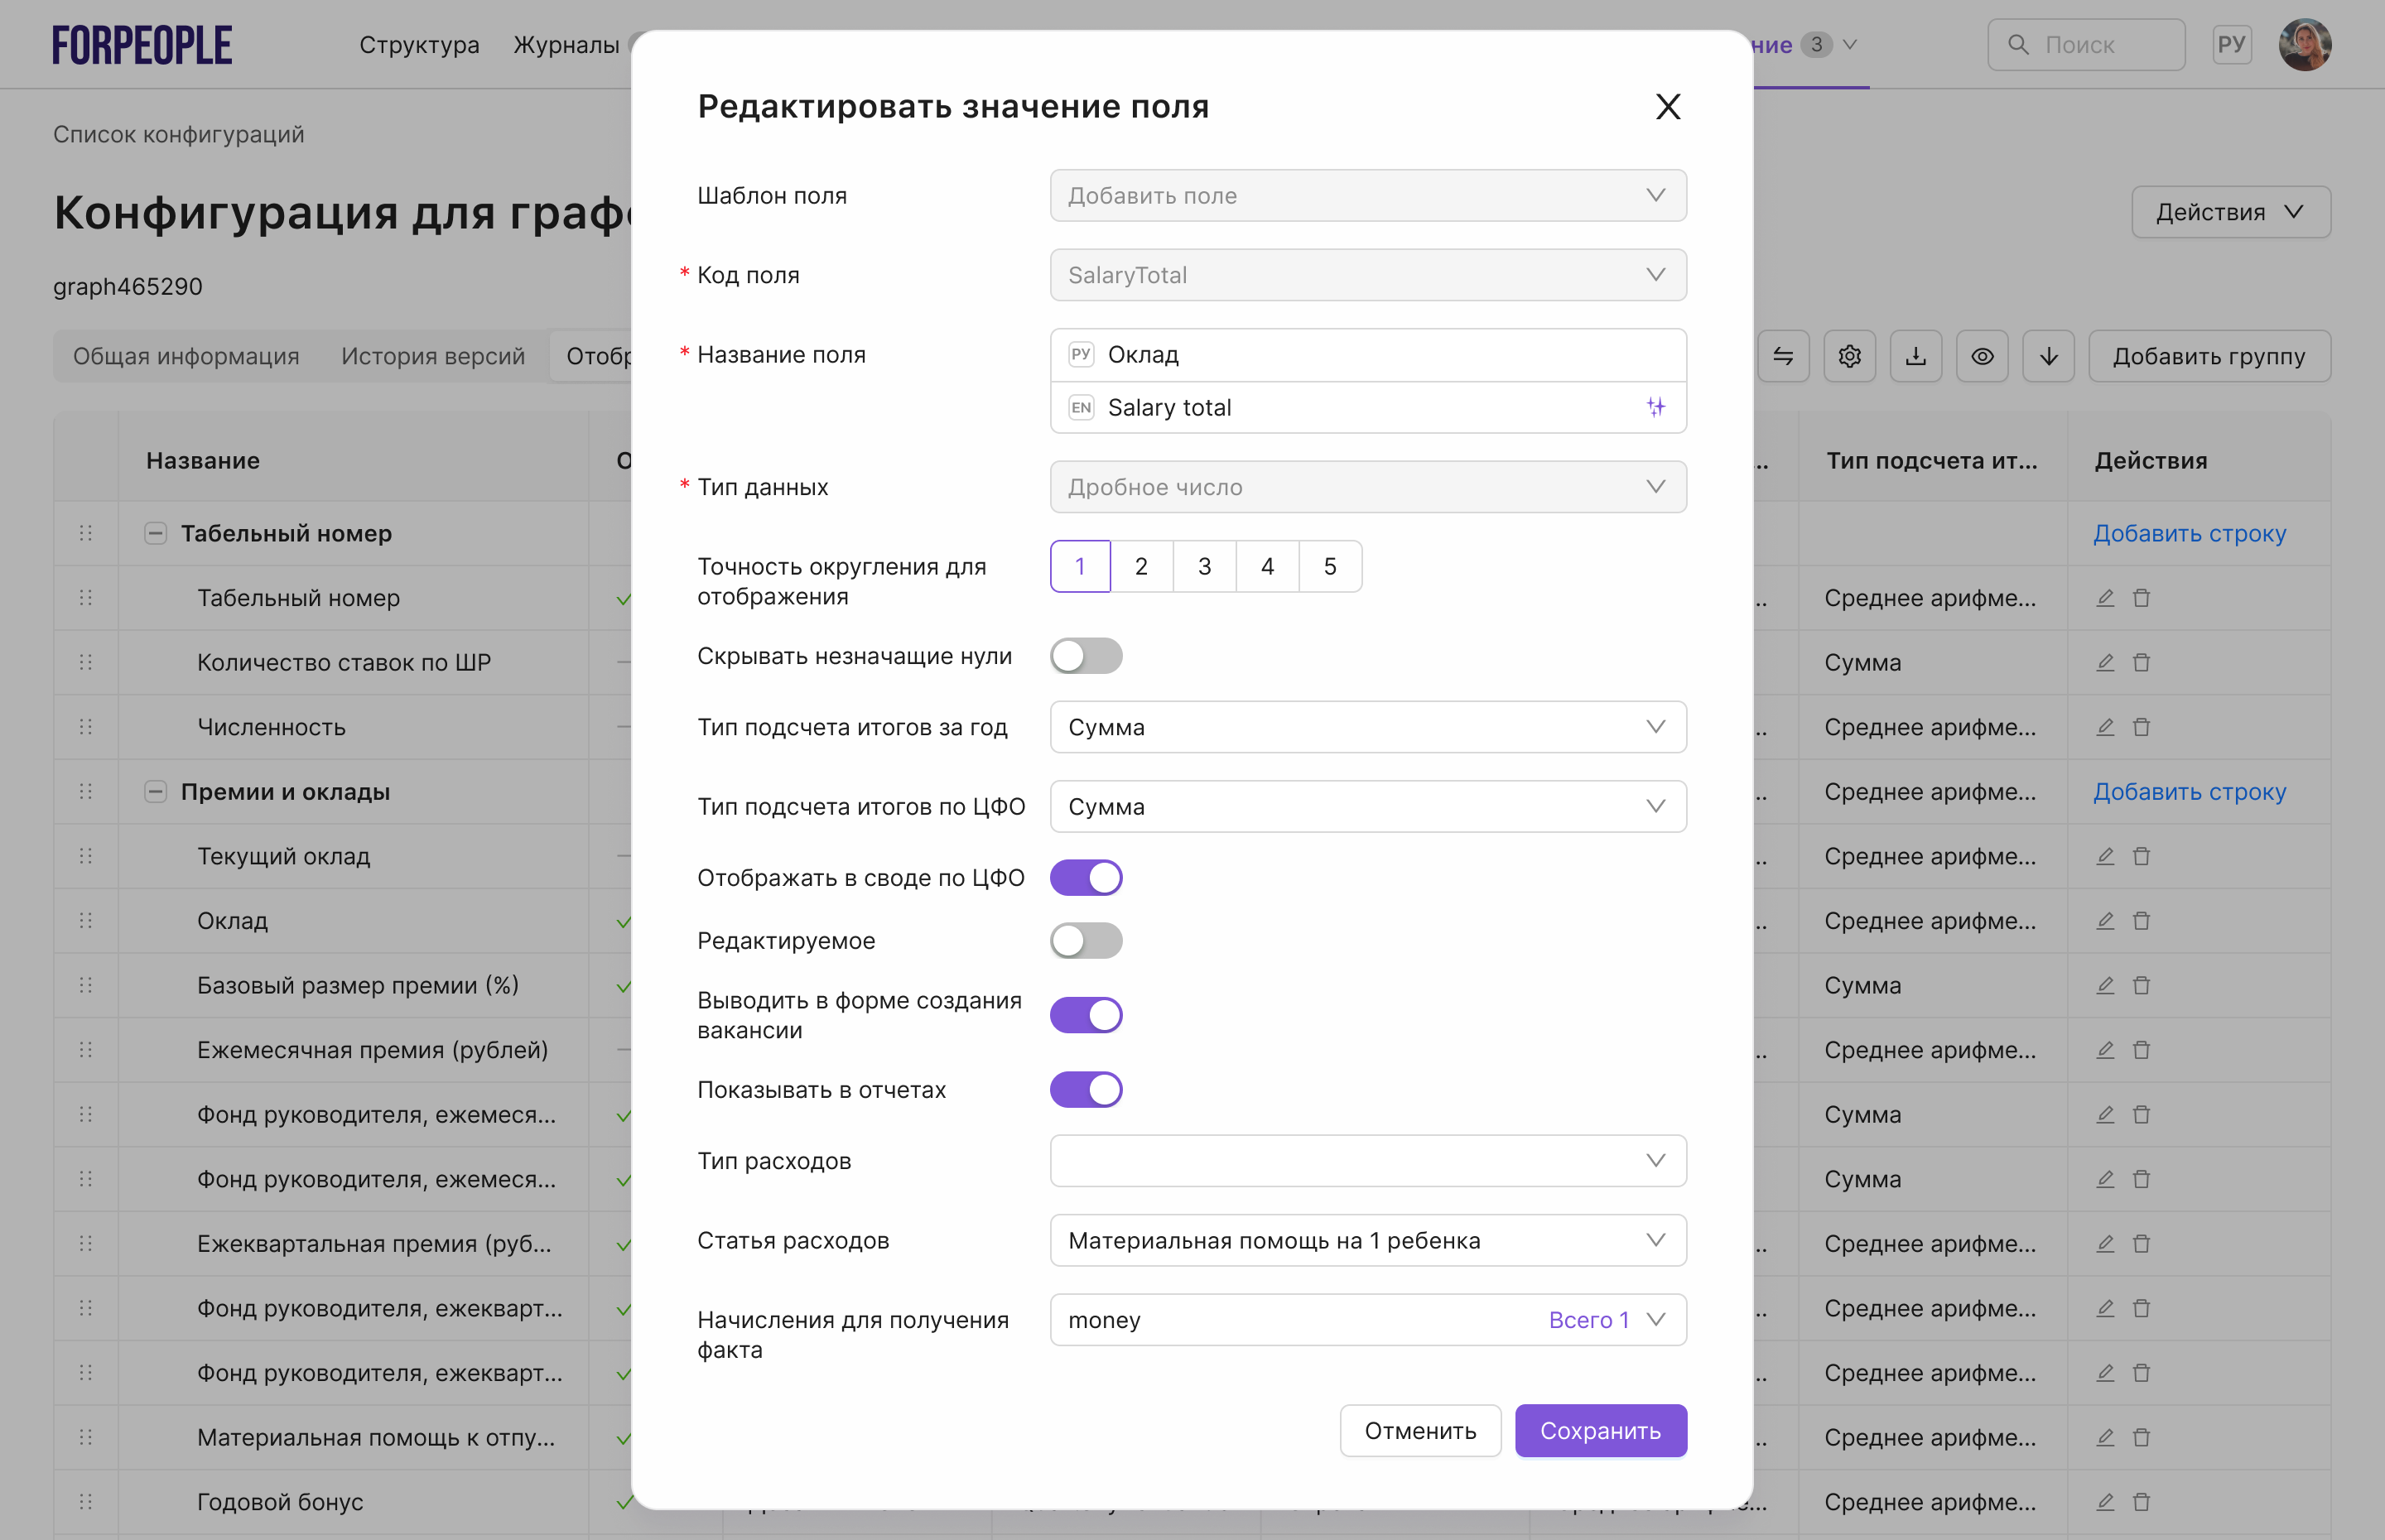Click edit pencil for Количество ставок по ШР
Screen dimensions: 2385x1540
pos(2105,662)
